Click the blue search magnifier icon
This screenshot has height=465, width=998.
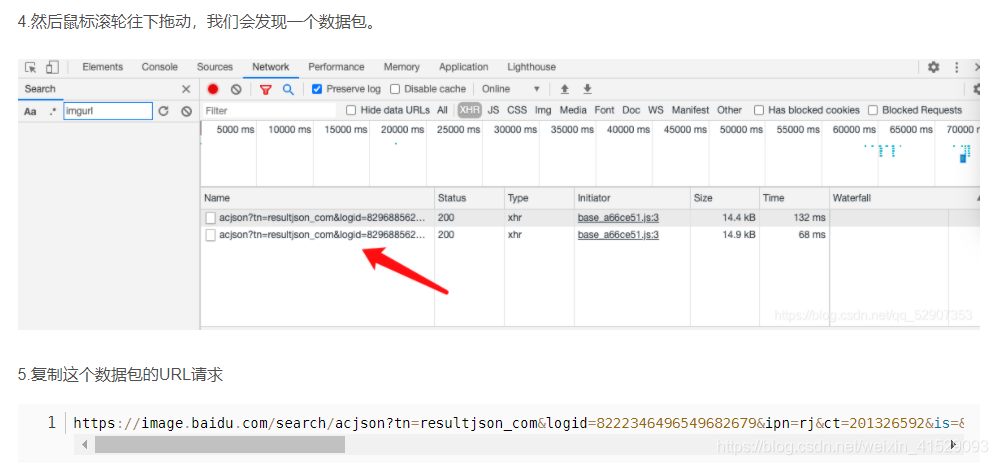click(x=288, y=89)
